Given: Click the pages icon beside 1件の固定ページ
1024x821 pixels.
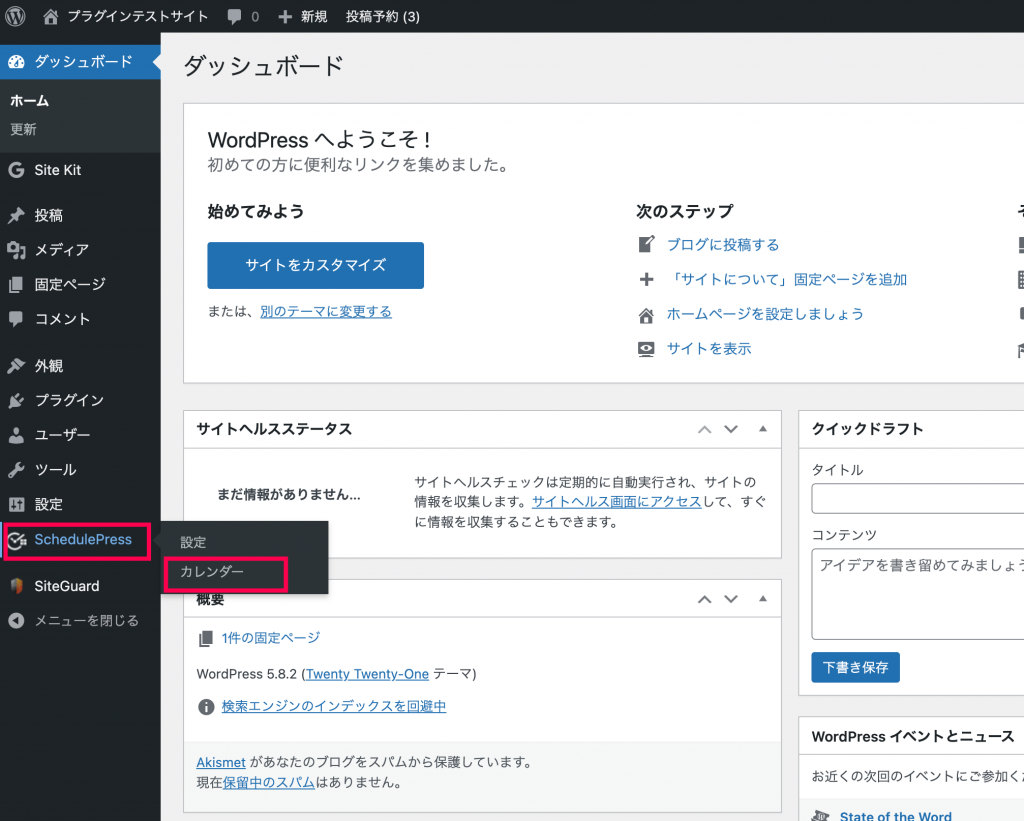Looking at the screenshot, I should [x=206, y=638].
